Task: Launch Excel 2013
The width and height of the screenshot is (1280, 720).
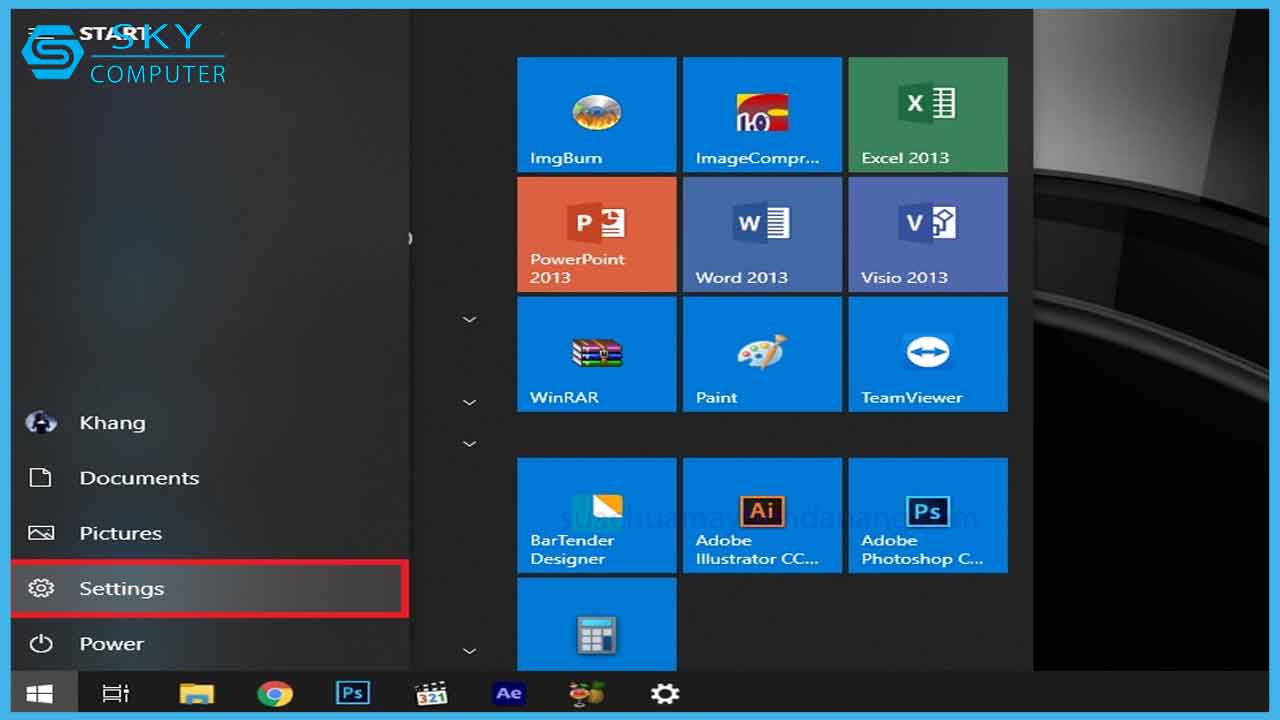Action: coord(927,113)
